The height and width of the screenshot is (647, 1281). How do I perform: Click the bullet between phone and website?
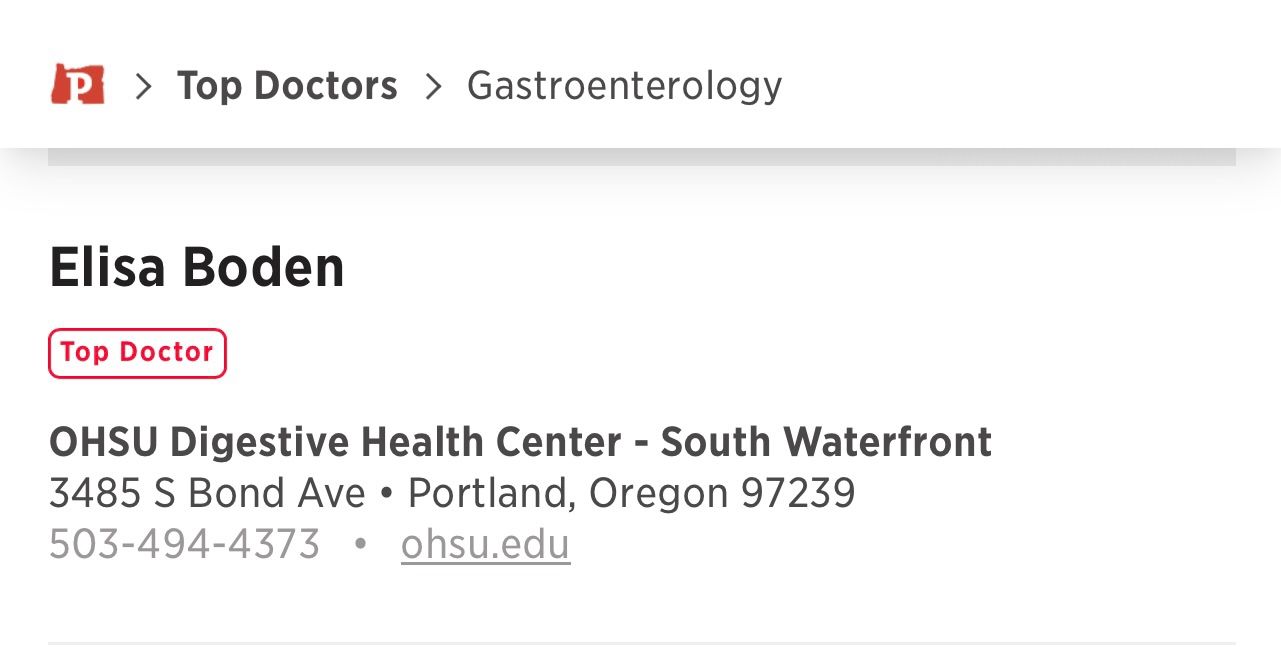[x=360, y=545]
